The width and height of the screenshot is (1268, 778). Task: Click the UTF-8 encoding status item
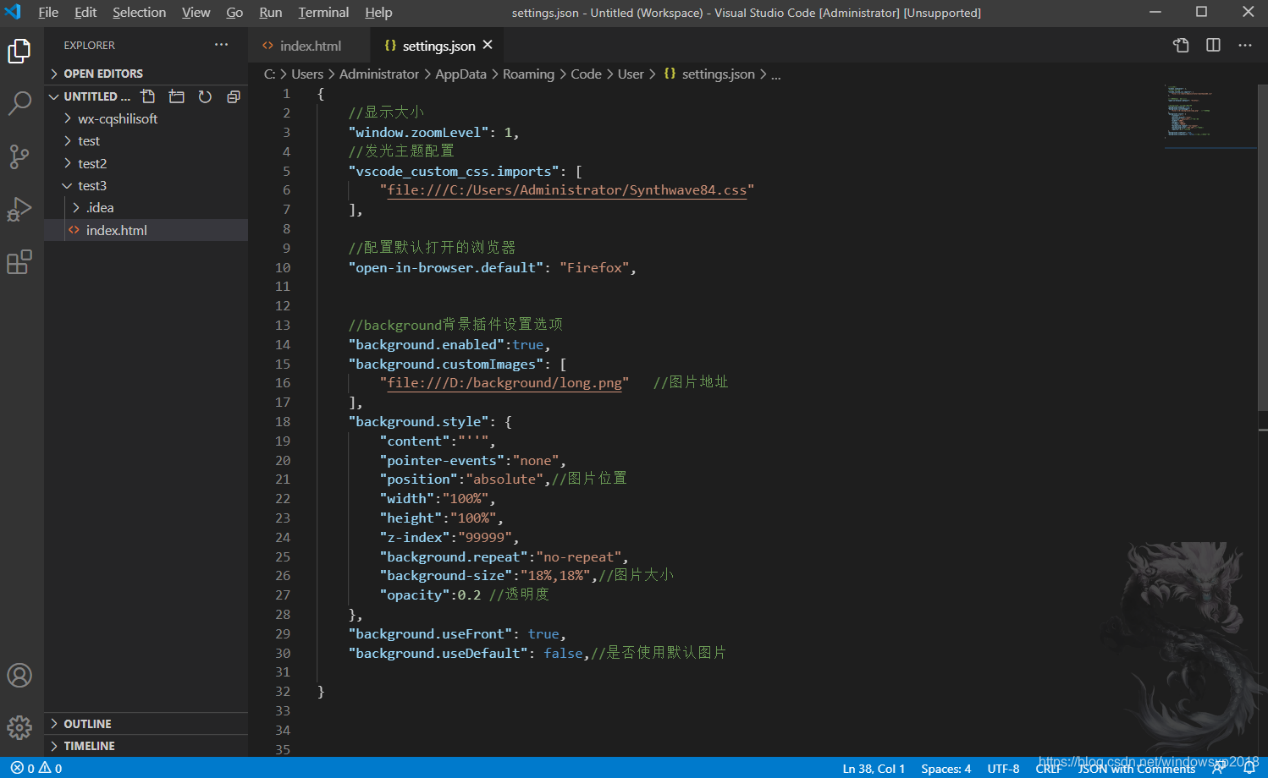coord(1003,769)
